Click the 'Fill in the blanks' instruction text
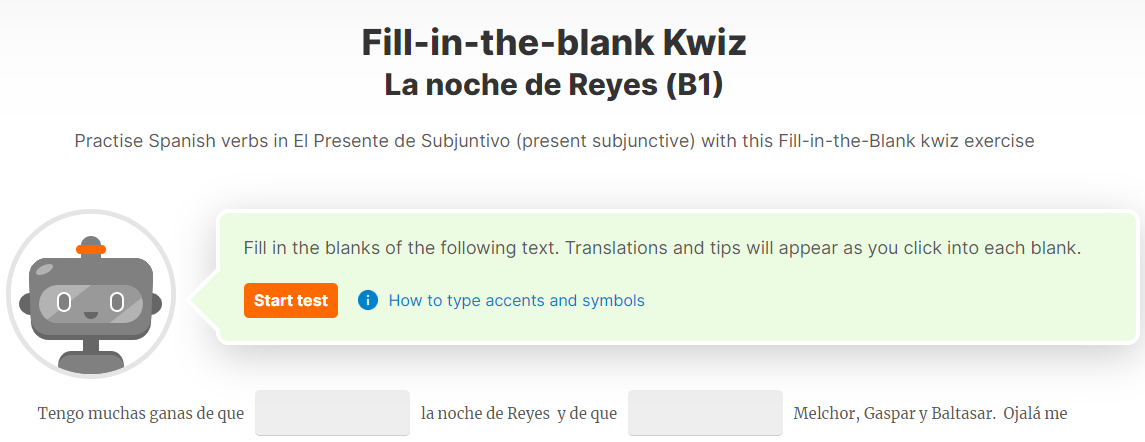 (662, 248)
